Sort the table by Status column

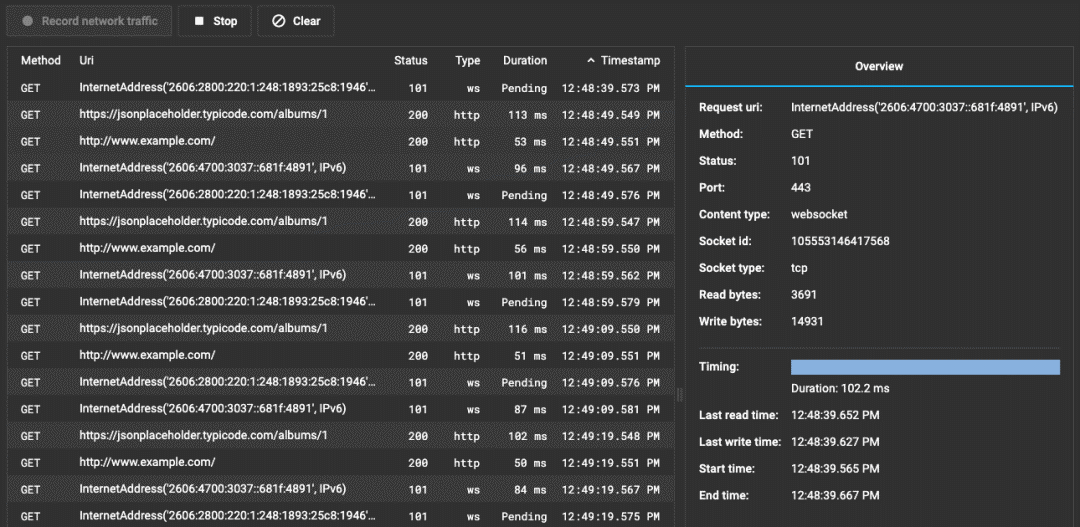410,60
